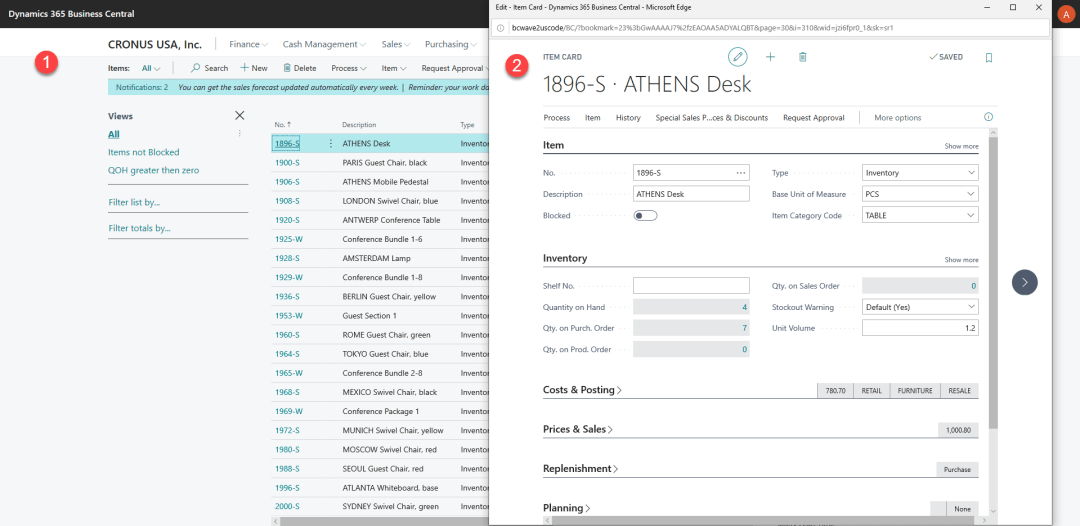Click the info factbox icon on Item Card

(989, 117)
